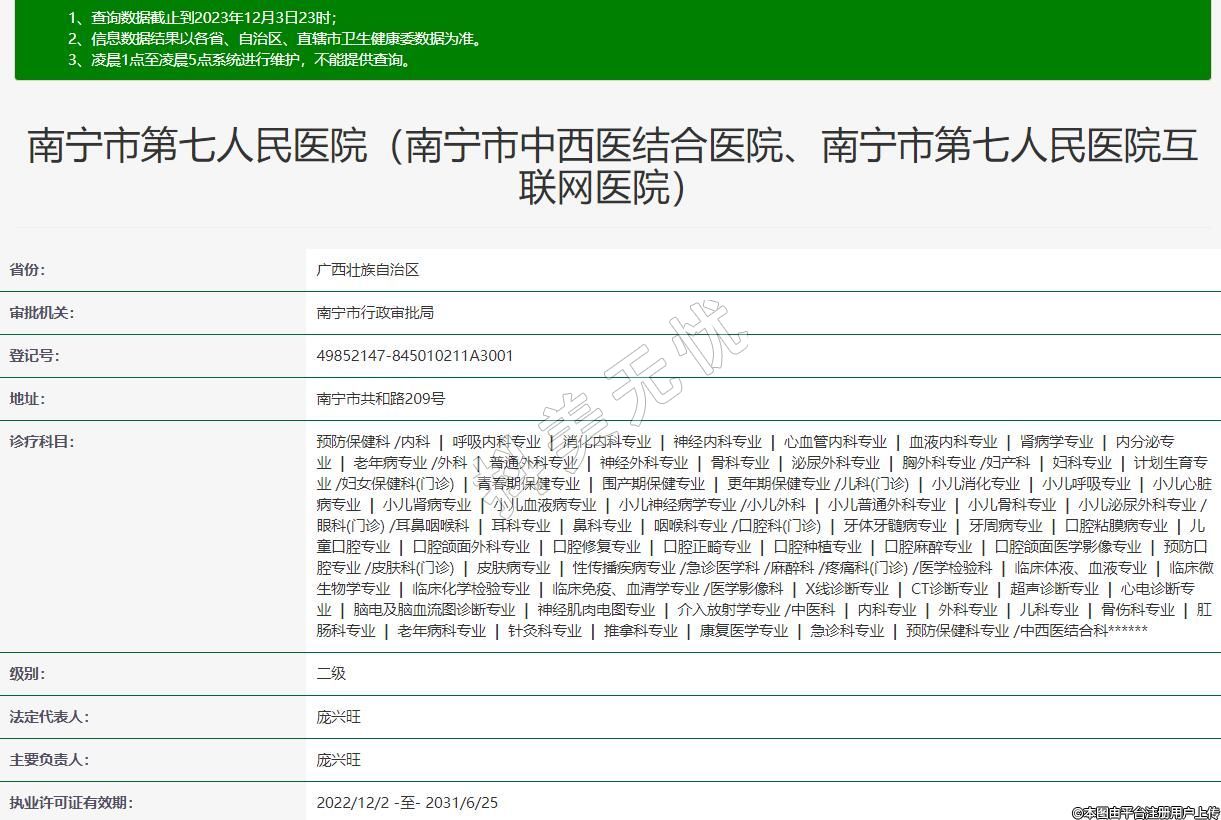This screenshot has width=1221, height=820.
Task: Select the 省份 row label
Action: [x=28, y=270]
